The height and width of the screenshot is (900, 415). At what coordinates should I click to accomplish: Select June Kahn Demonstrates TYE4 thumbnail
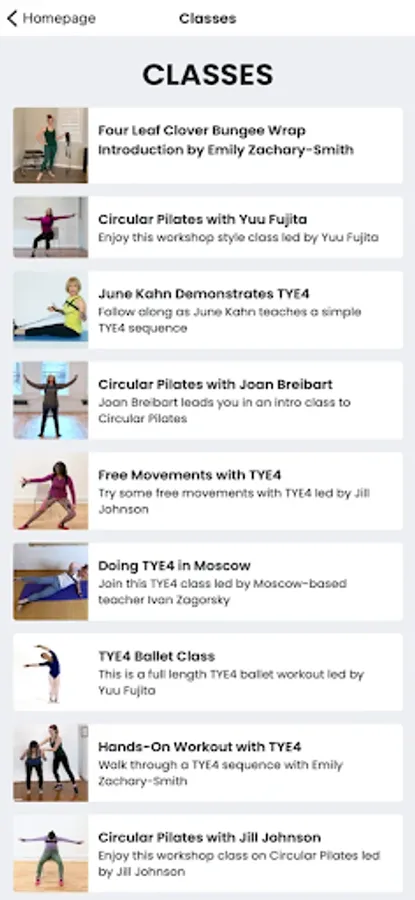click(x=51, y=310)
